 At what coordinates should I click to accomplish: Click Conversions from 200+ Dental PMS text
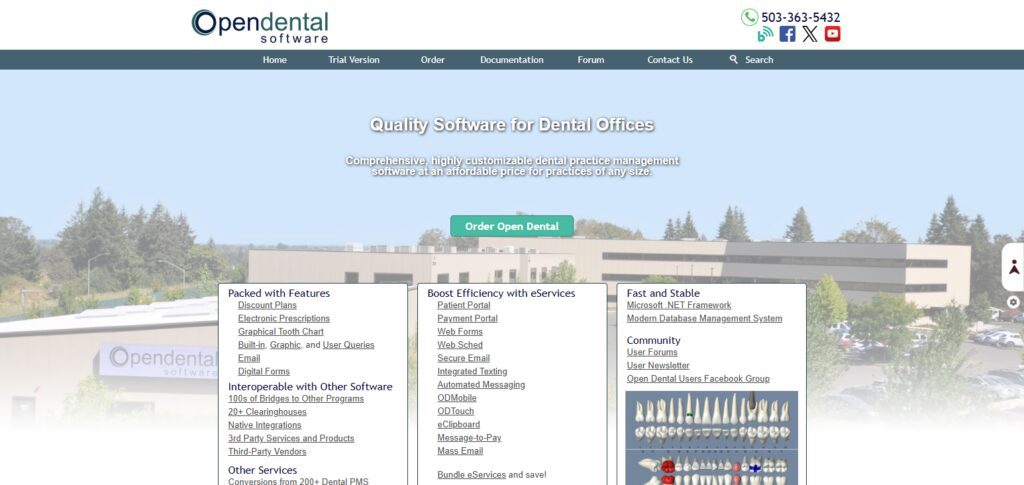point(298,482)
